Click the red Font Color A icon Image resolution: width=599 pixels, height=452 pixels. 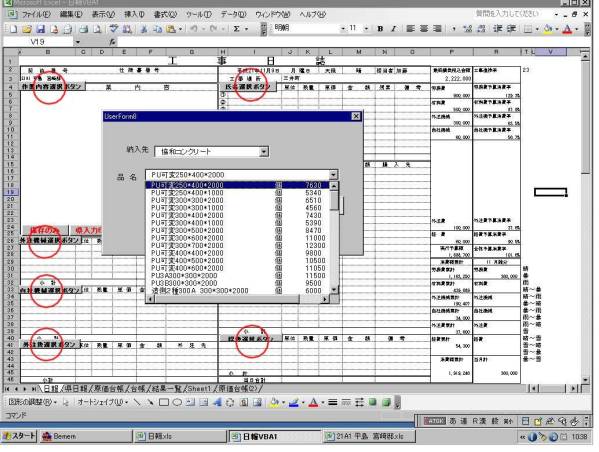click(568, 29)
